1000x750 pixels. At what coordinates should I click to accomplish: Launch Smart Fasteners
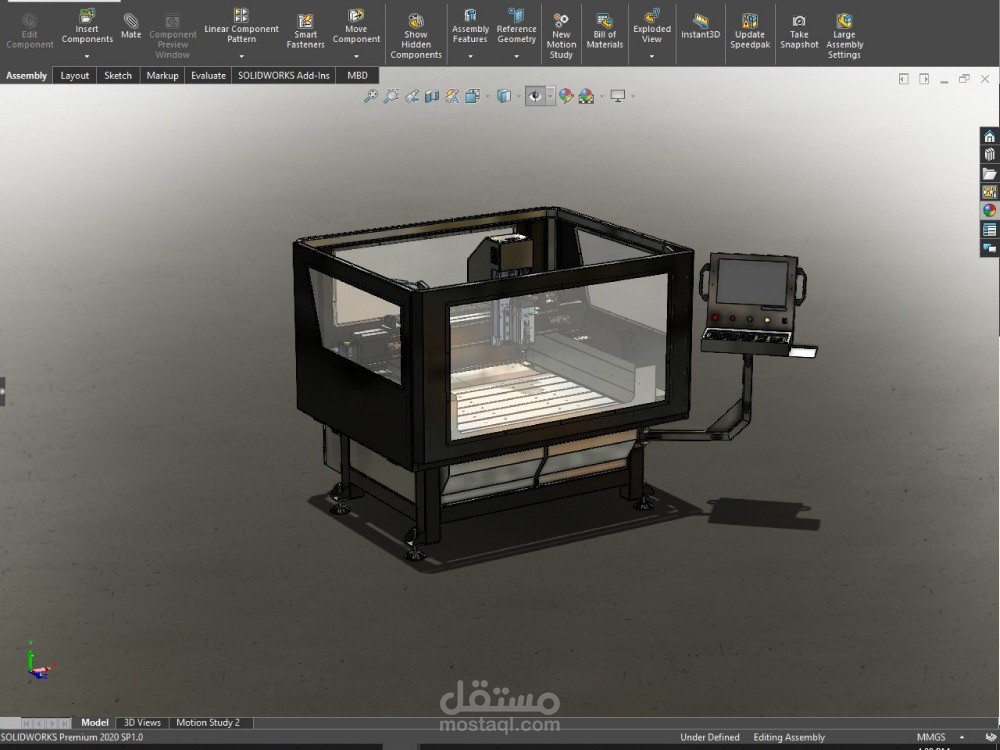click(305, 32)
